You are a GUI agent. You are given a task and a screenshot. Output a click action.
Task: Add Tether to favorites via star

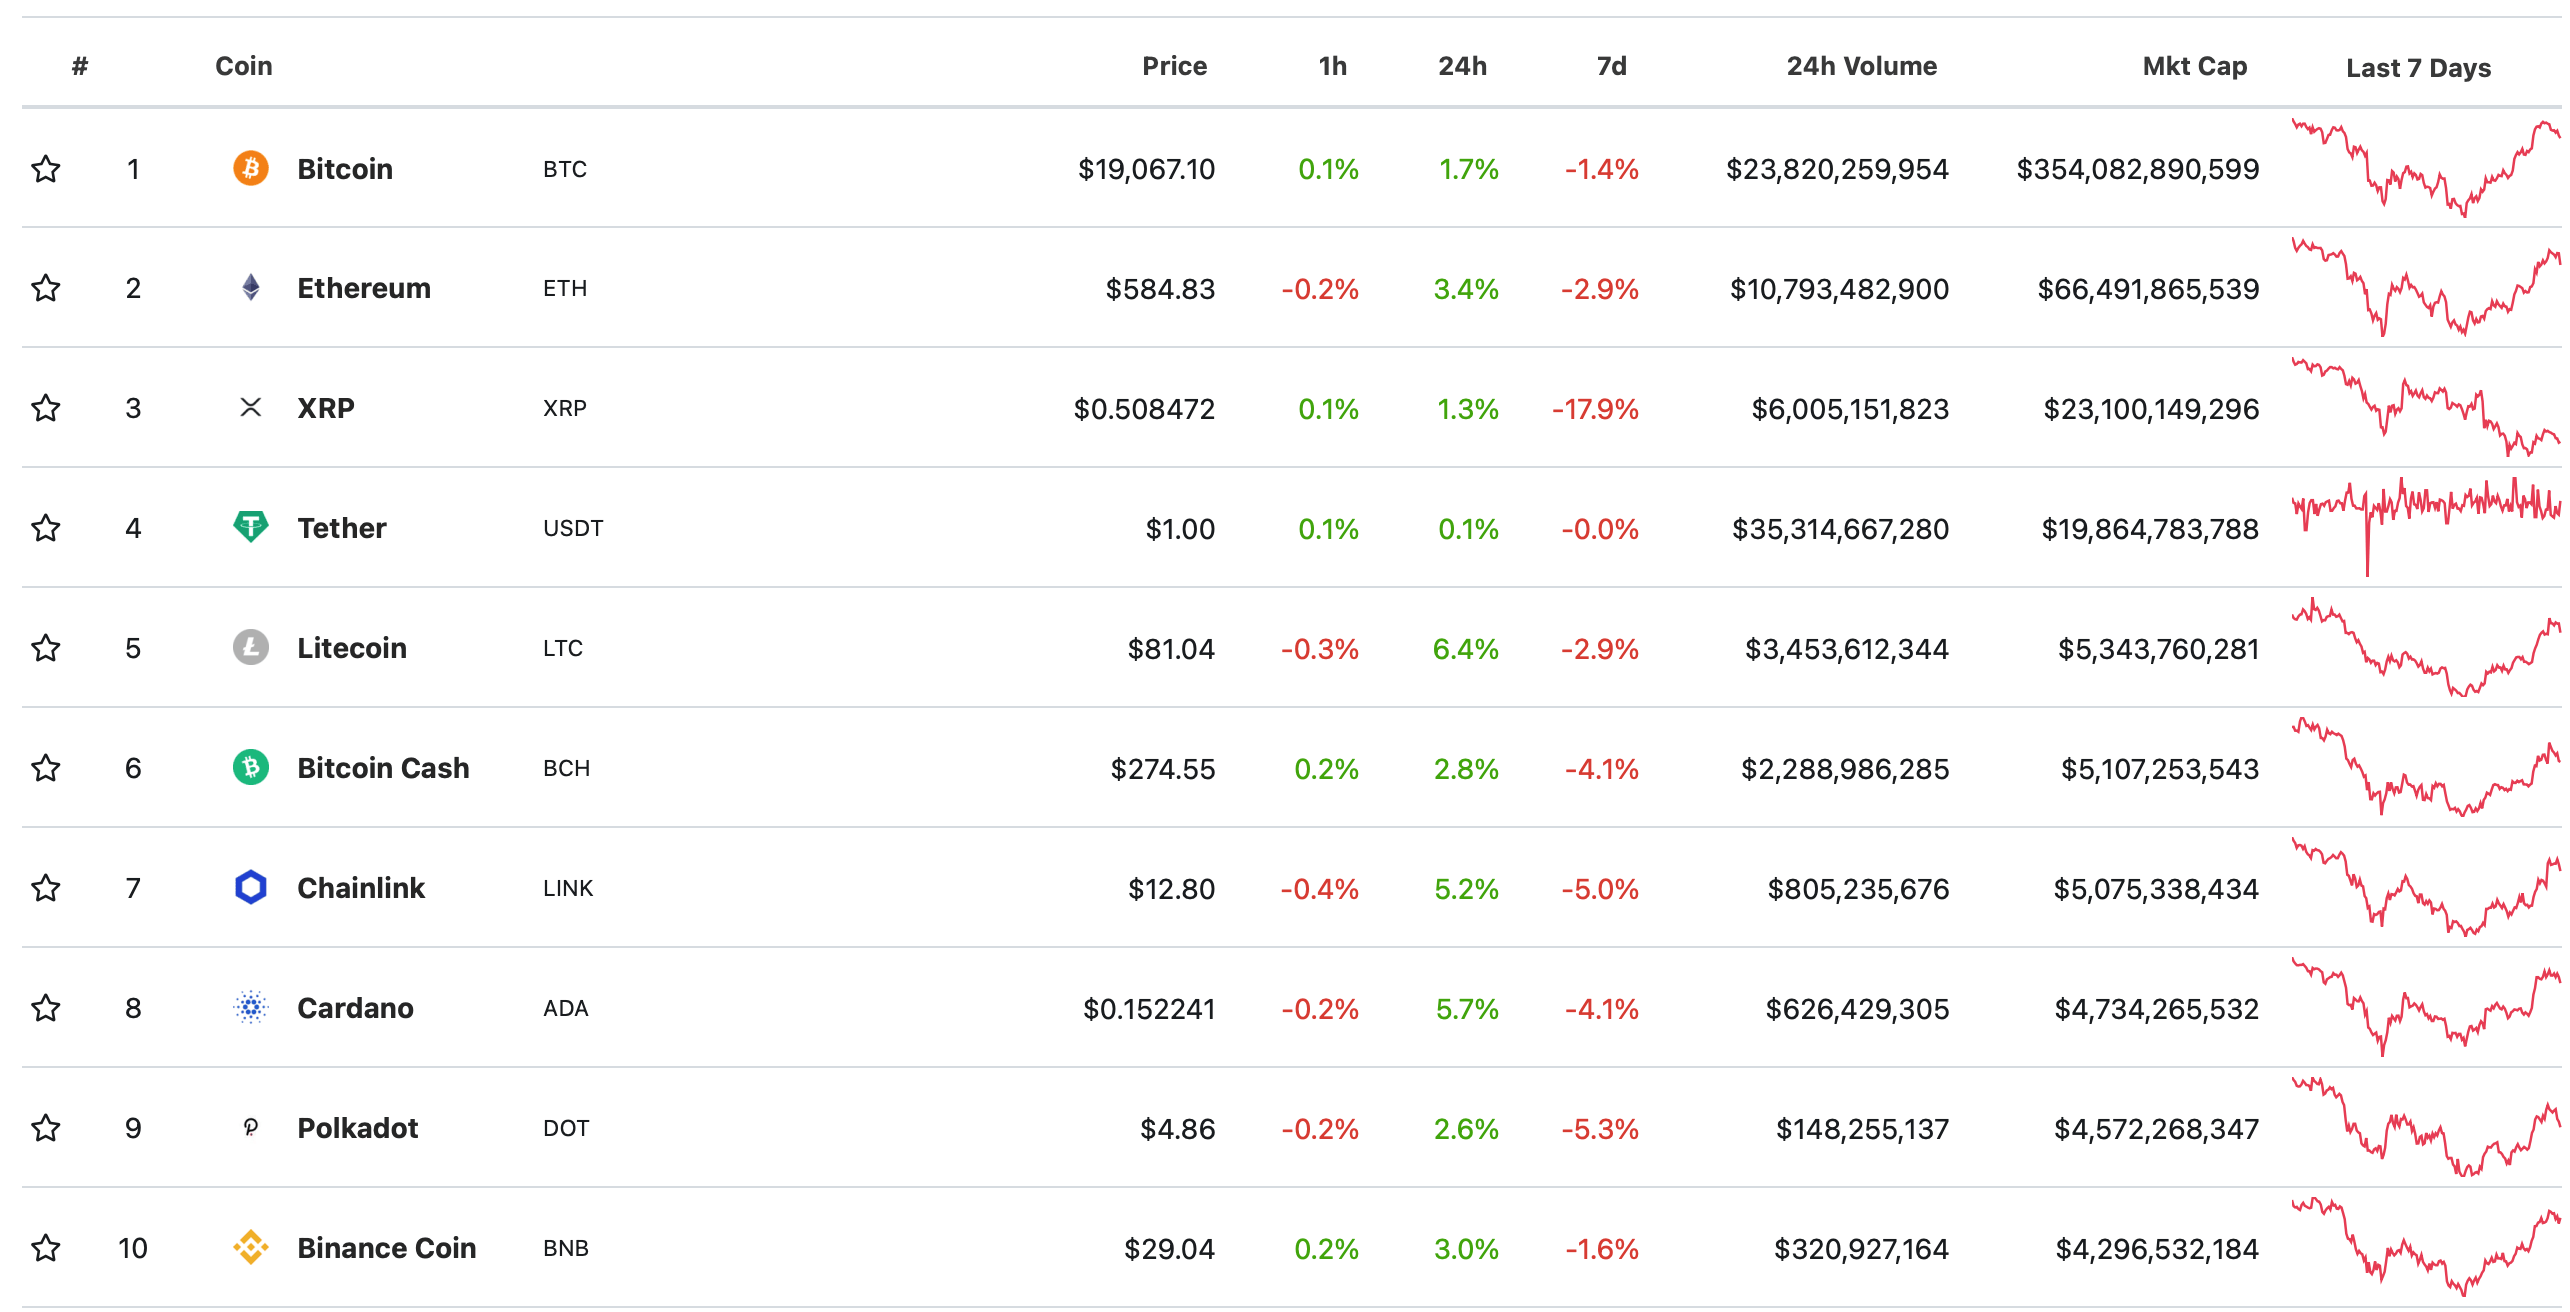[46, 528]
